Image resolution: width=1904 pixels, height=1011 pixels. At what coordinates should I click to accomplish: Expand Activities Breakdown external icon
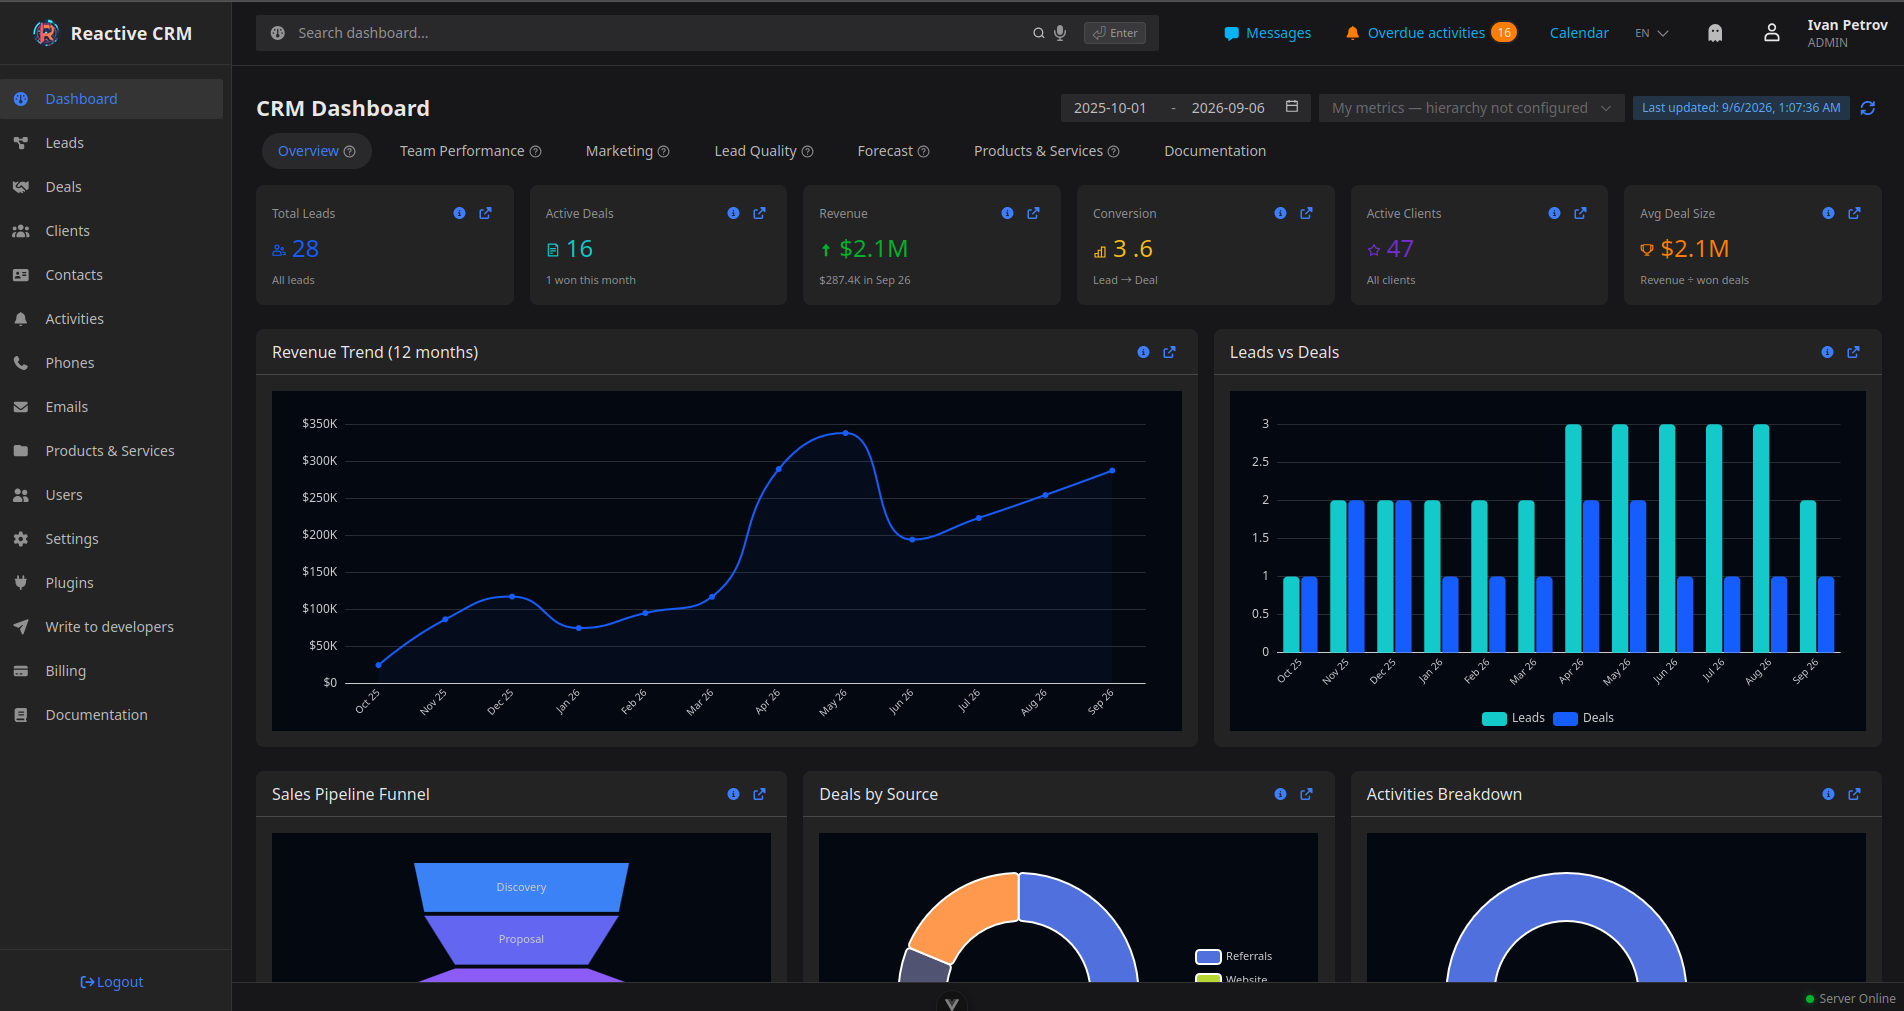(1854, 794)
